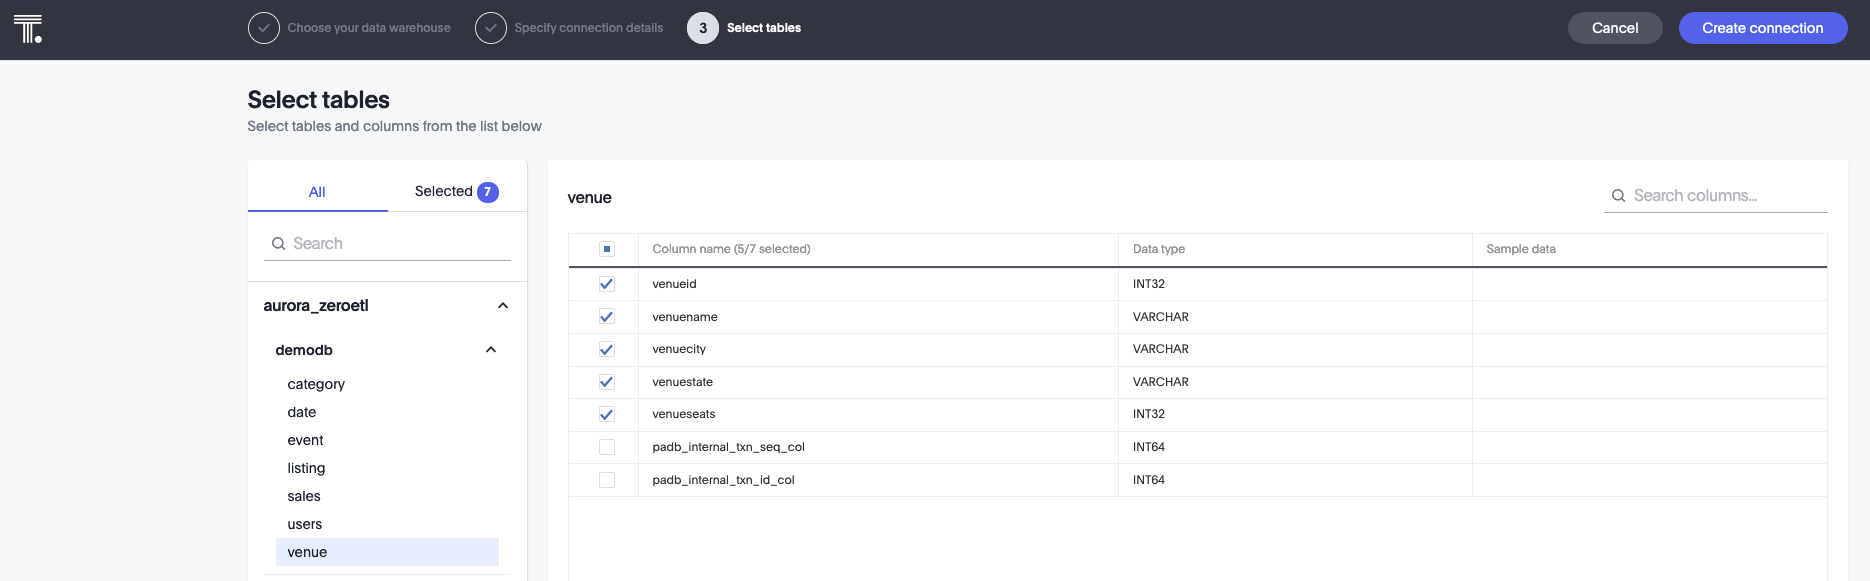Click INT64 type of padb_internal_txn_id_col

[x=1149, y=480]
